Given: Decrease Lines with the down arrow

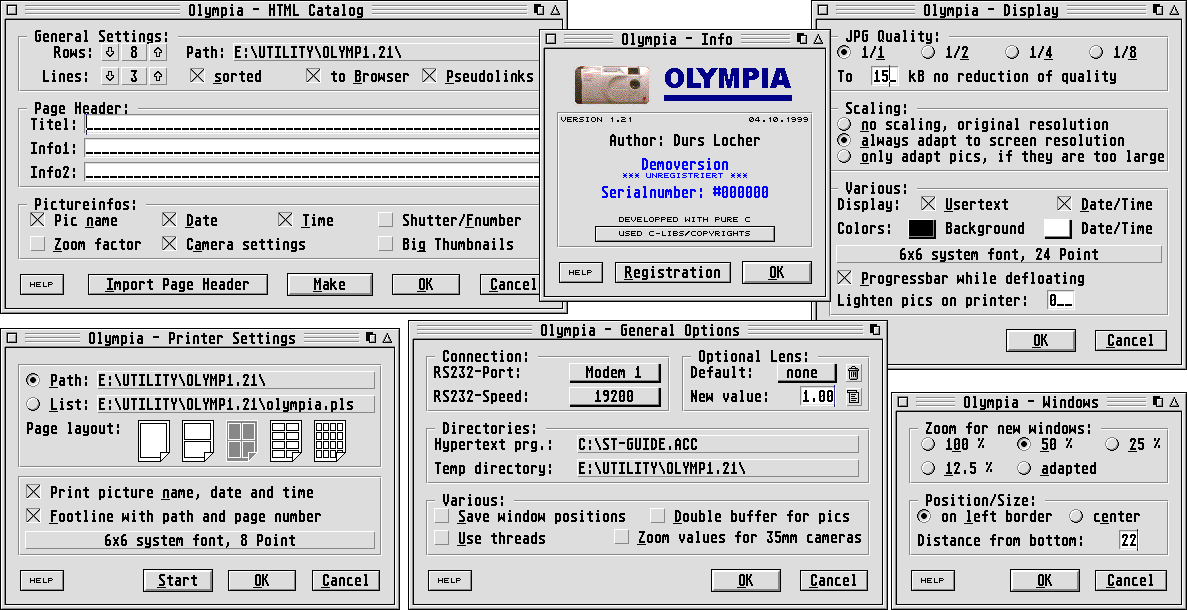Looking at the screenshot, I should tap(110, 76).
